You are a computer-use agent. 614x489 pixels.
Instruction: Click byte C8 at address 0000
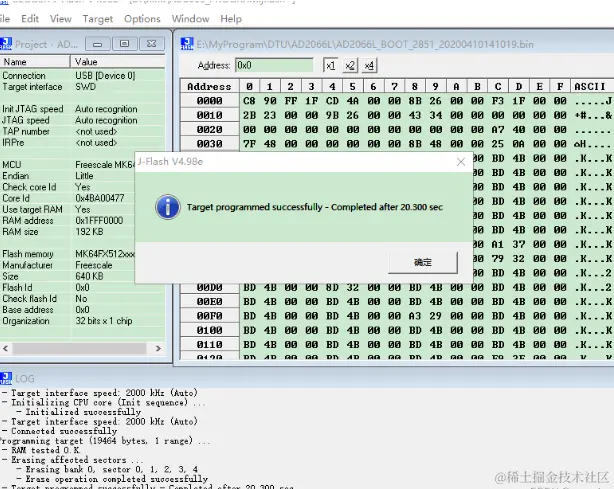[249, 101]
